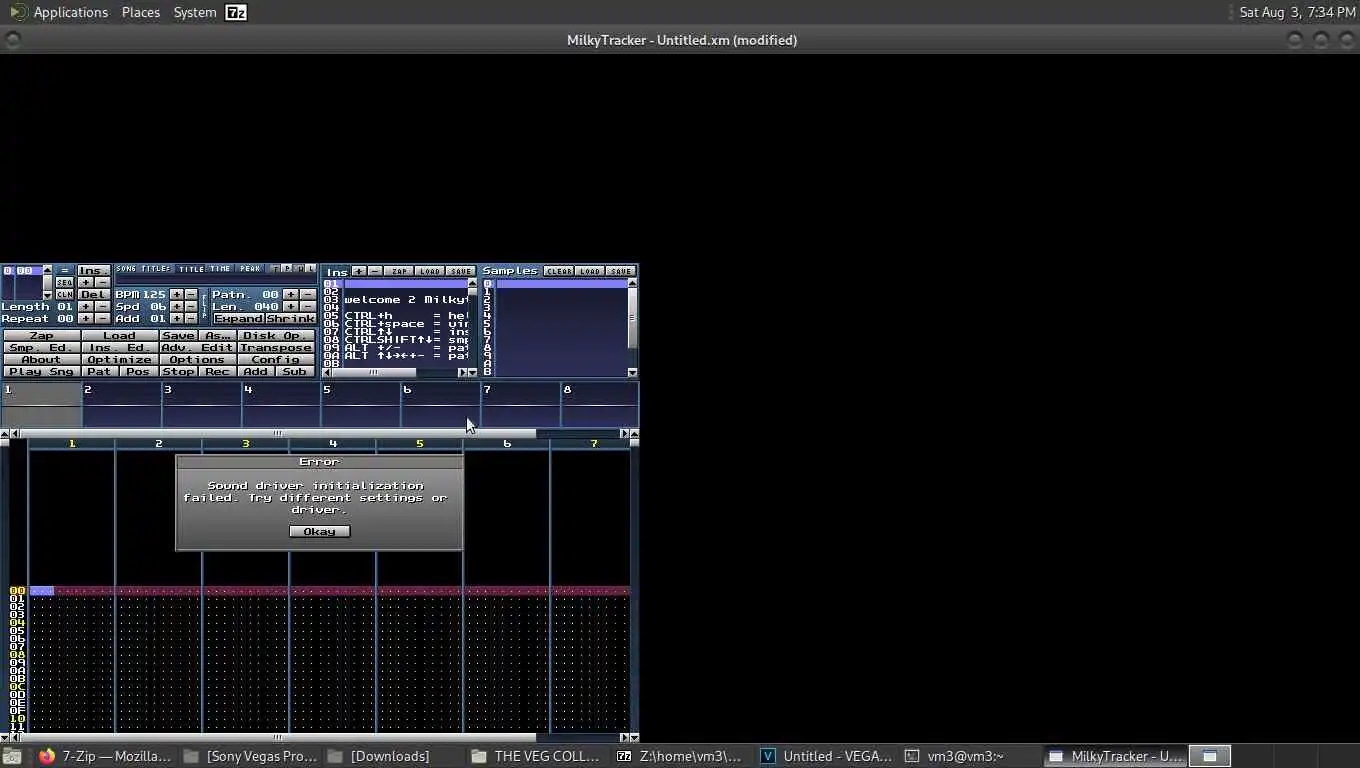Decrease Add value with minus
The height and width of the screenshot is (768, 1360).
coord(191,319)
